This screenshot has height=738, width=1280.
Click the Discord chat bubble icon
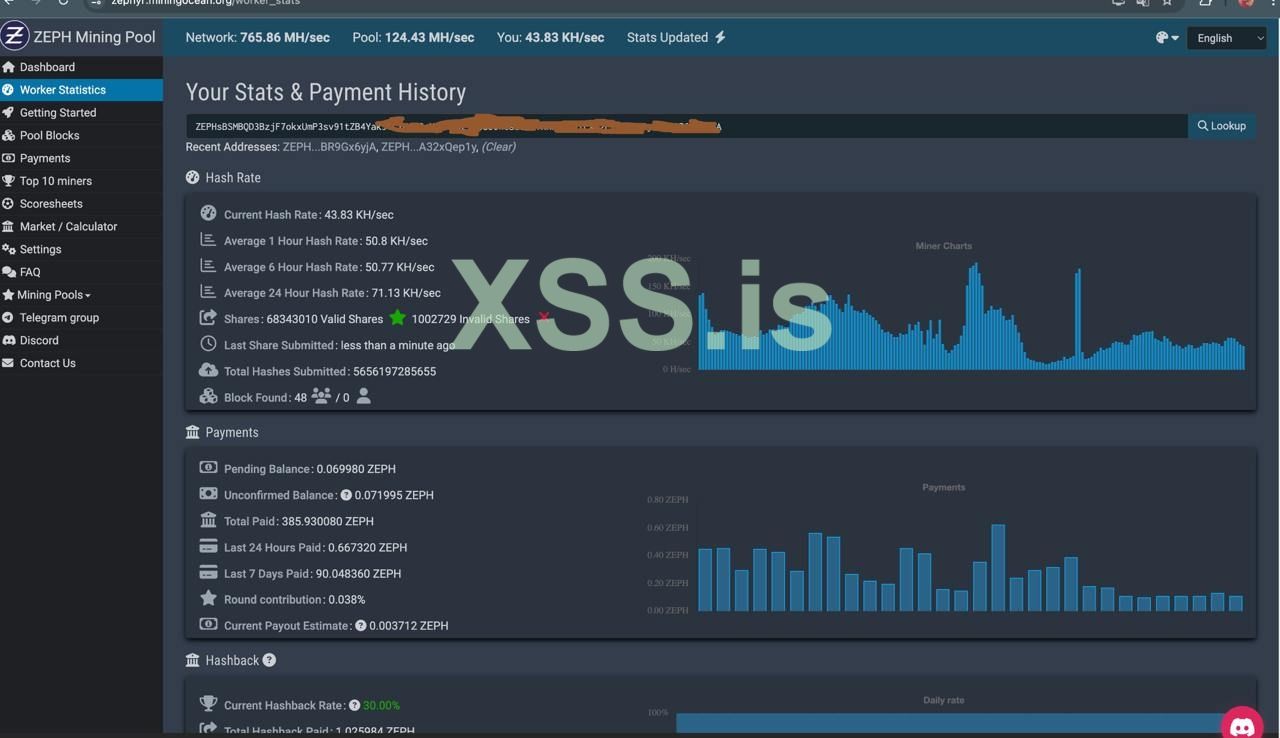point(1242,725)
